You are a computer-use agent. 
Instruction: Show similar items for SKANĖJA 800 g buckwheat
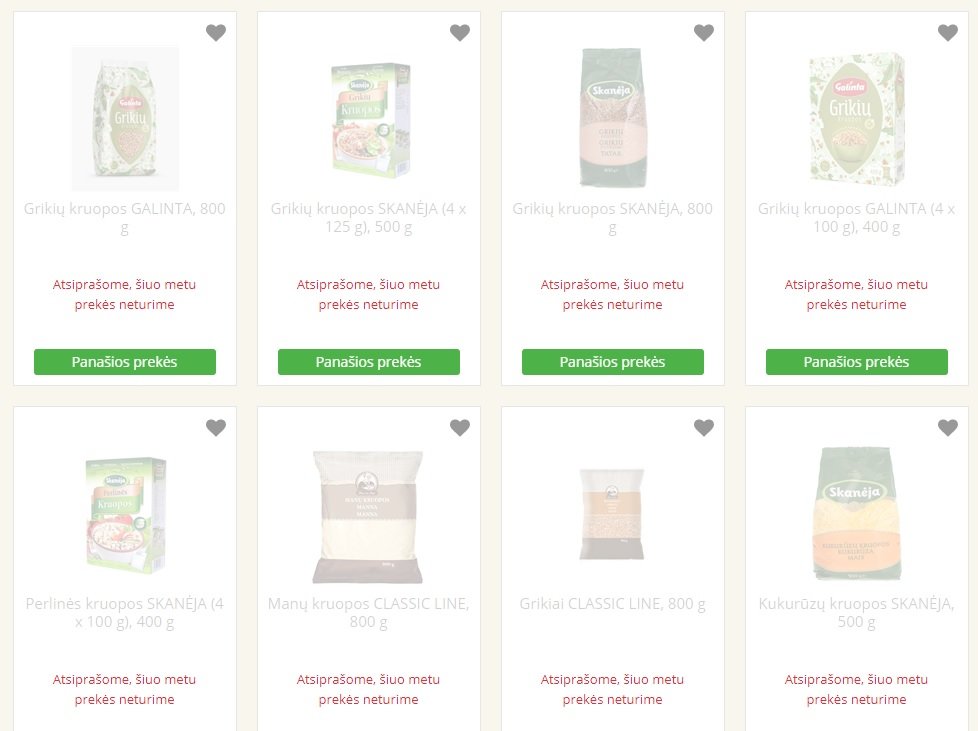(x=612, y=362)
